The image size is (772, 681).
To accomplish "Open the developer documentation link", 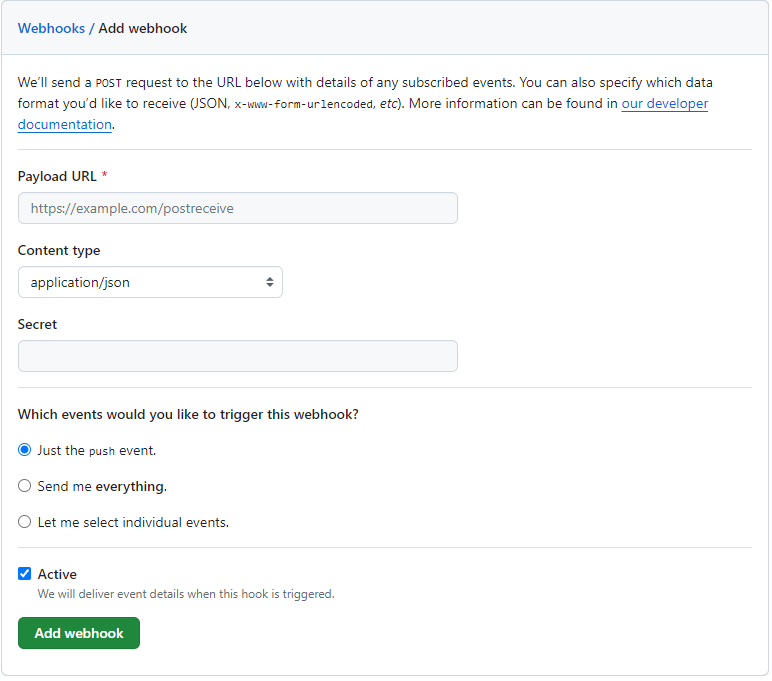I will point(665,103).
